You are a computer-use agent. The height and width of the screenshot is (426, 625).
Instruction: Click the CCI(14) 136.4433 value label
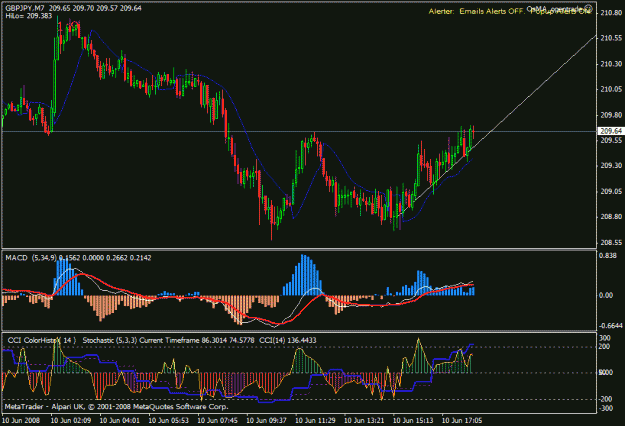288,340
